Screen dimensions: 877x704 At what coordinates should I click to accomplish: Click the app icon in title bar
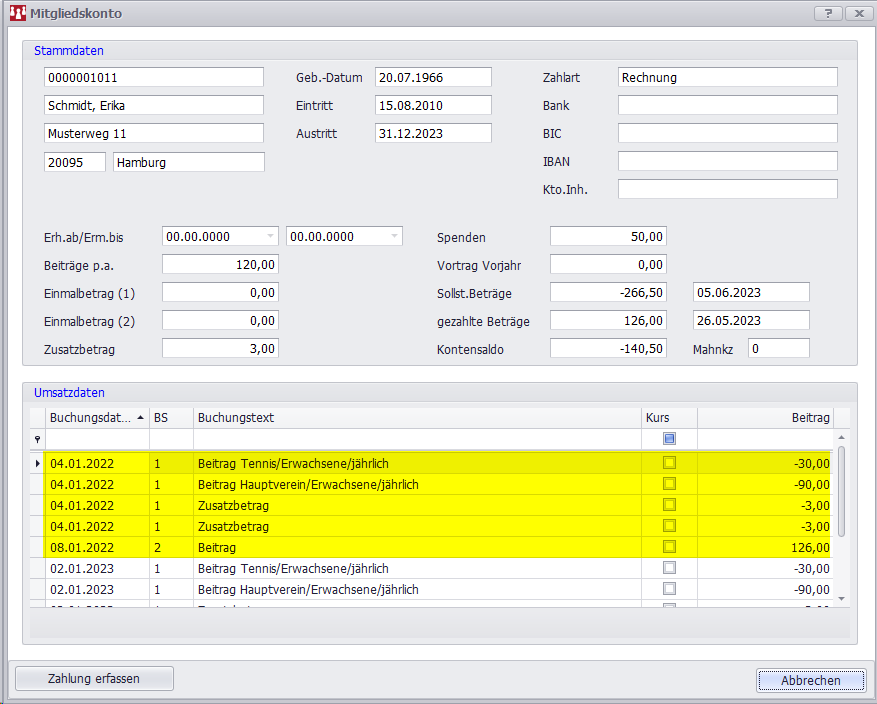click(17, 13)
